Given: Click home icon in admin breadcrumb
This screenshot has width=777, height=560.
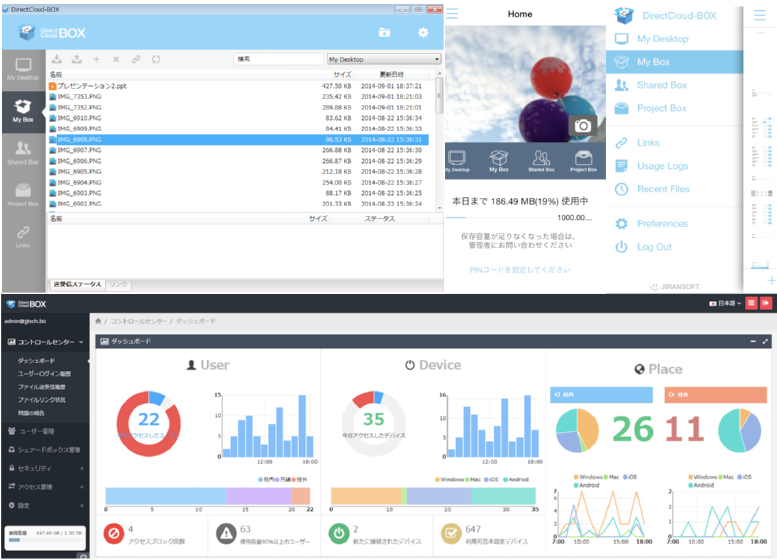Looking at the screenshot, I should coord(98,321).
